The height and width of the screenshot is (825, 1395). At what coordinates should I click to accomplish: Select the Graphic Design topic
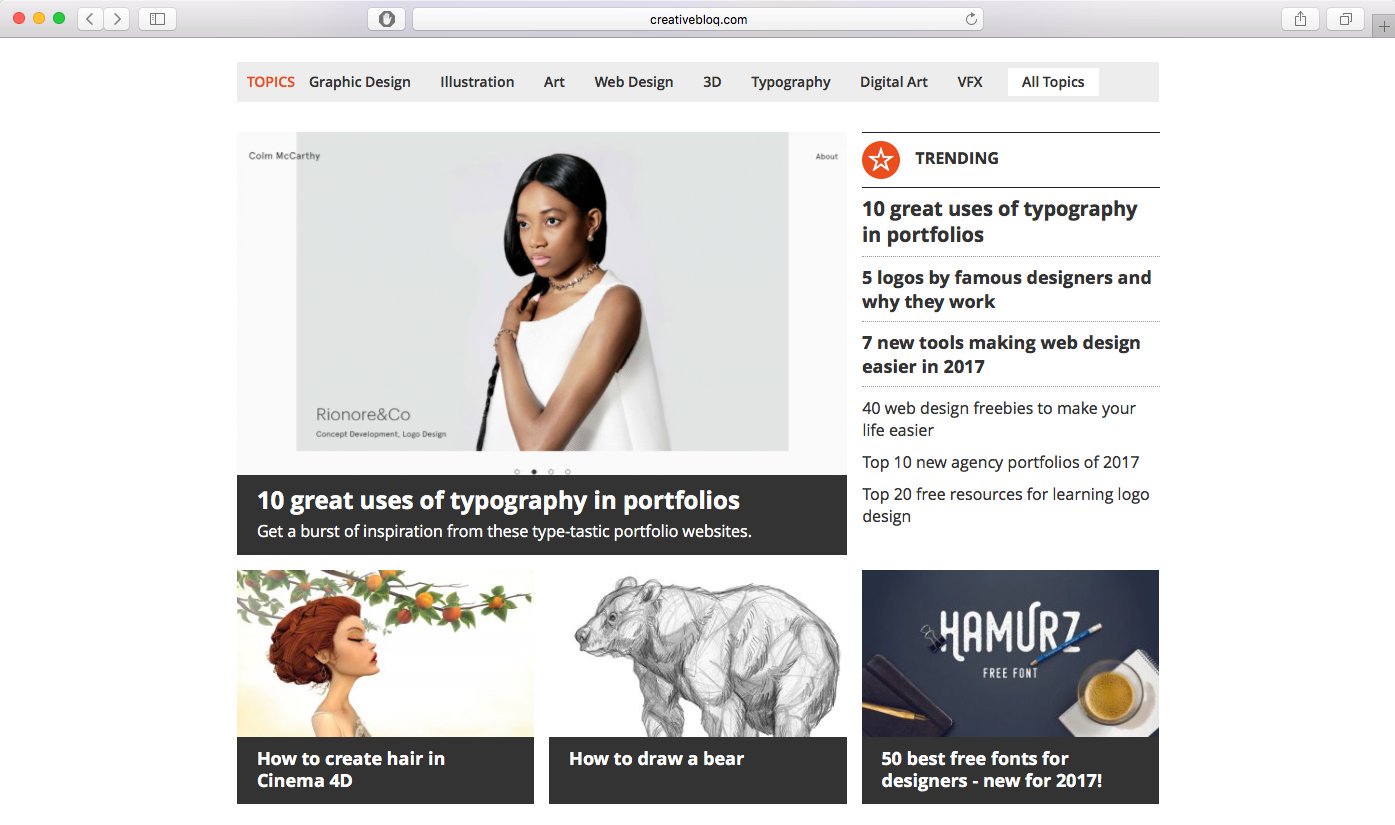(x=360, y=82)
